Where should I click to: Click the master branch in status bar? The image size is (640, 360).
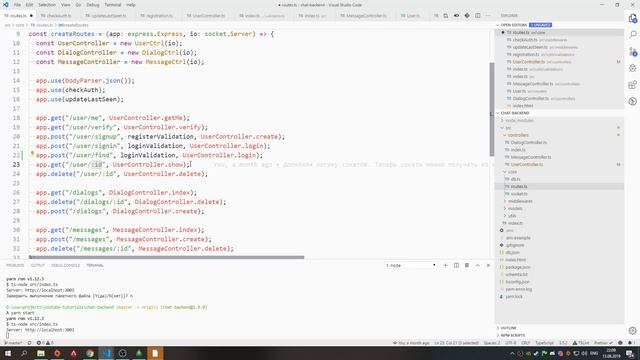pyautogui.click(x=13, y=343)
